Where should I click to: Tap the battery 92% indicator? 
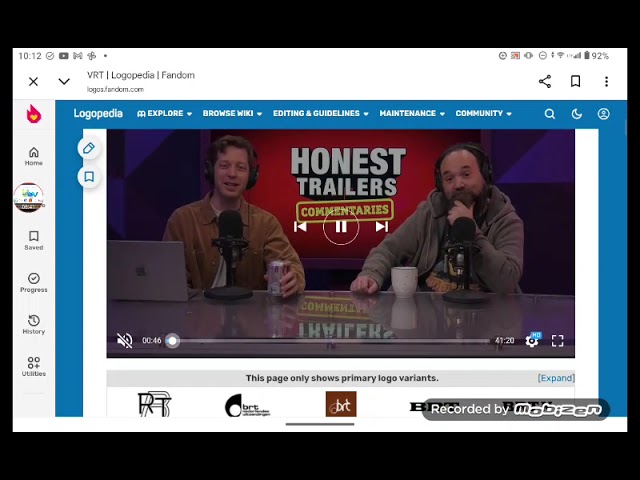tap(596, 56)
